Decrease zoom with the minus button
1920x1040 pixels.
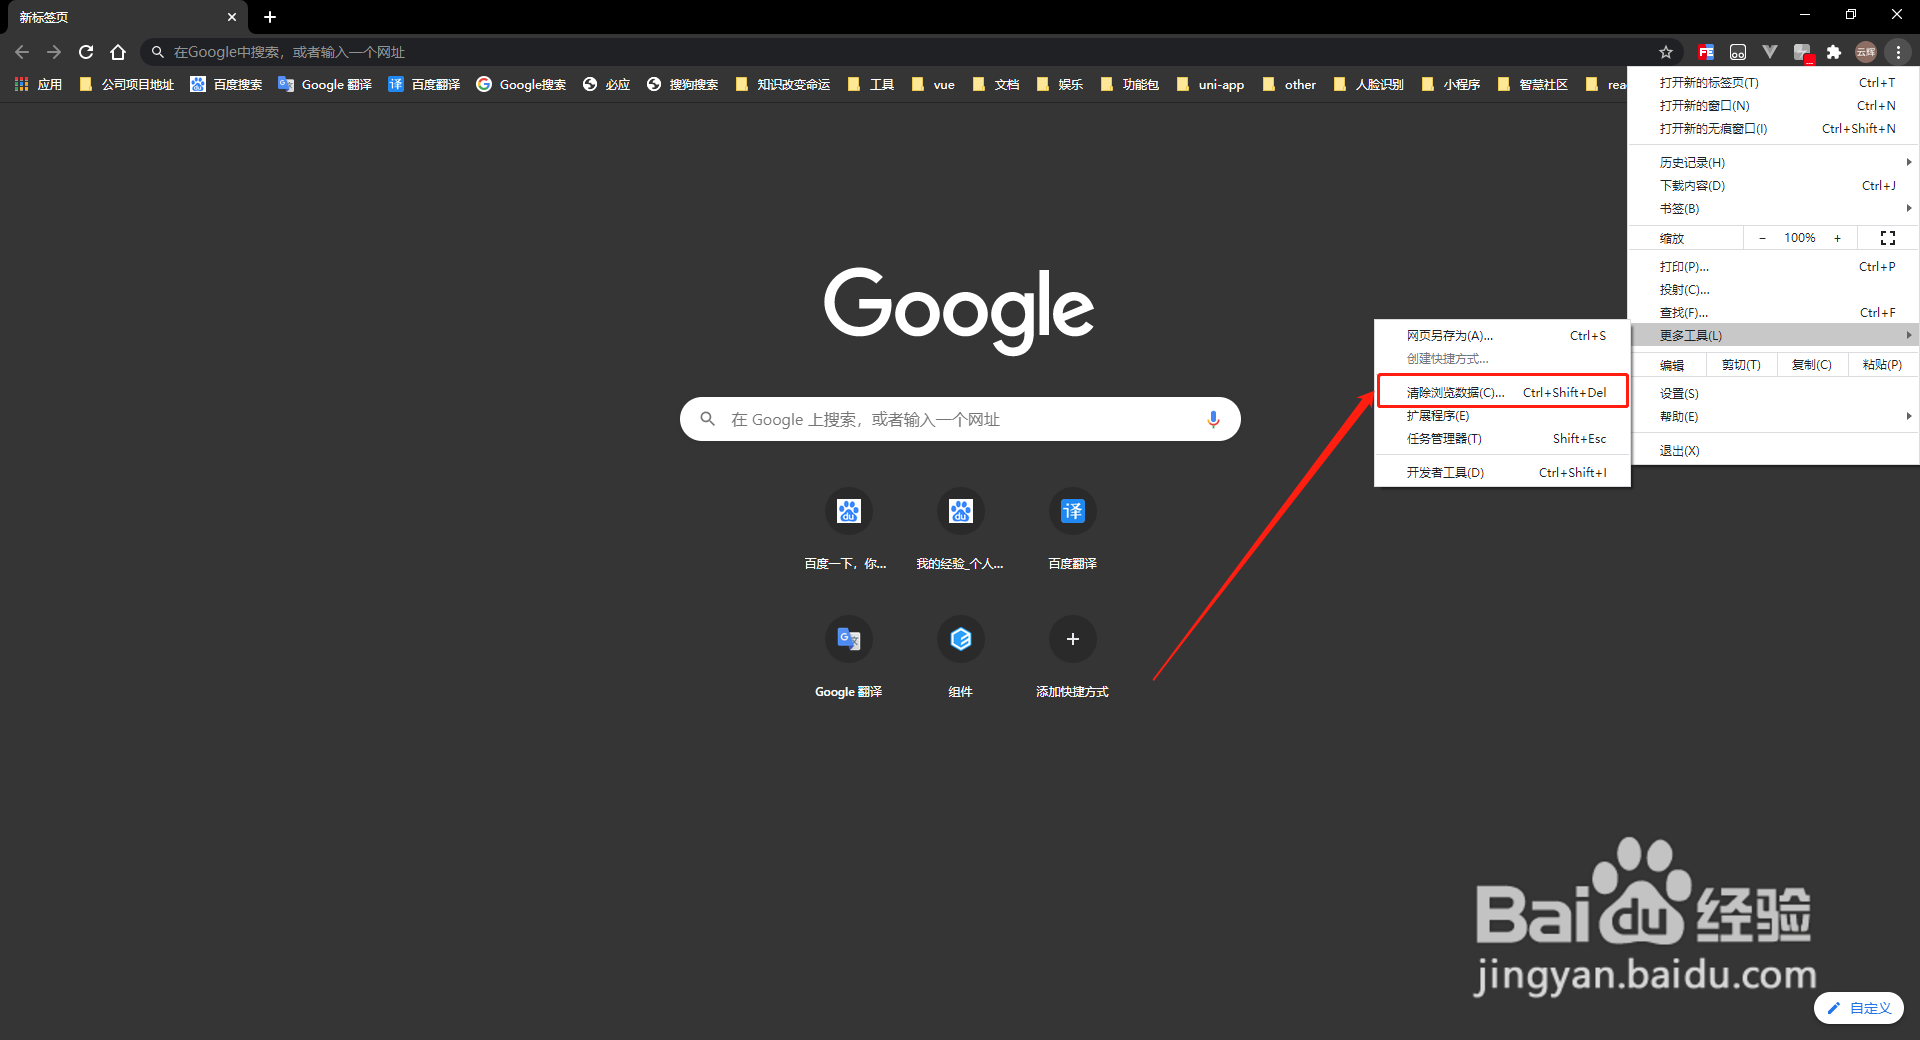(1762, 238)
